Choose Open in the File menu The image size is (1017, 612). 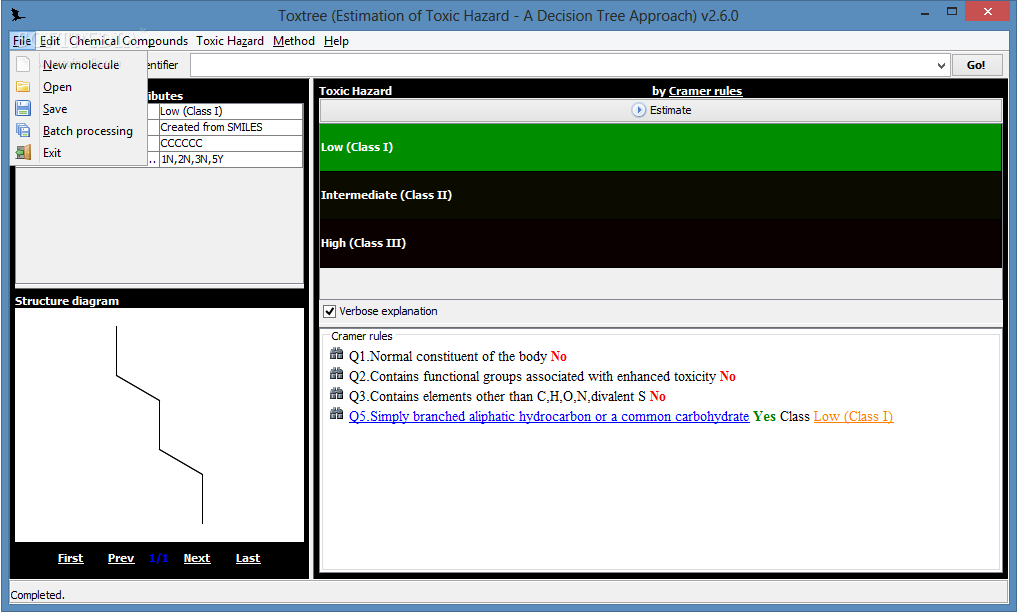[57, 87]
